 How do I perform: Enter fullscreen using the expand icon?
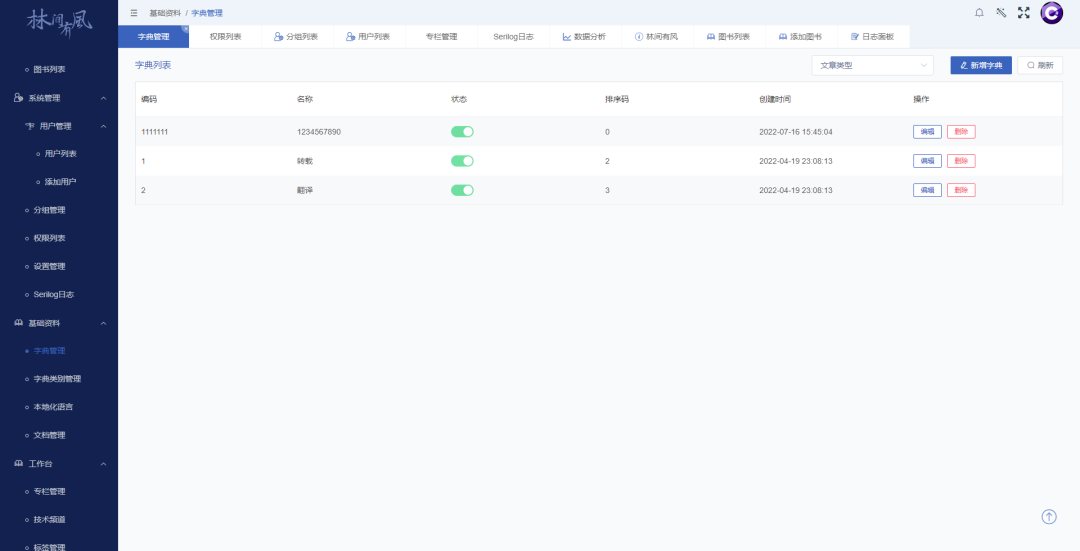tap(1023, 12)
